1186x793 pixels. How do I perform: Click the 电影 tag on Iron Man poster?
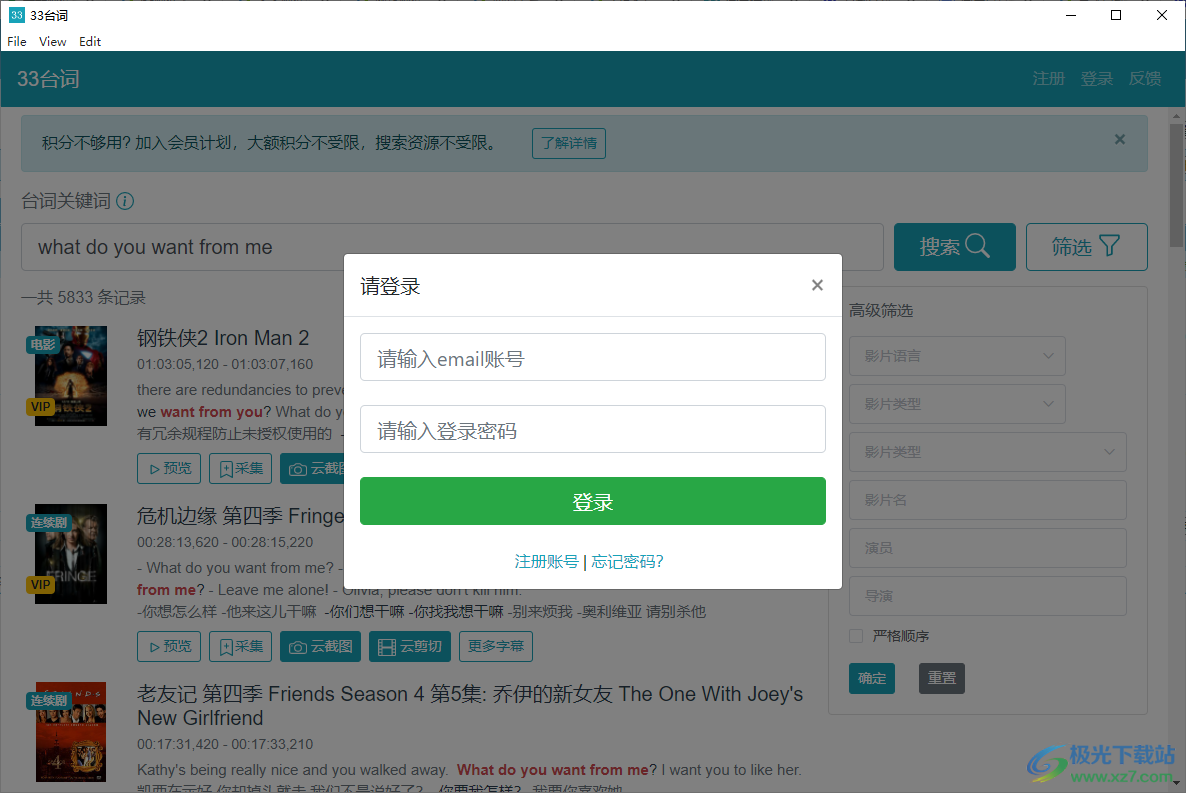click(x=43, y=344)
